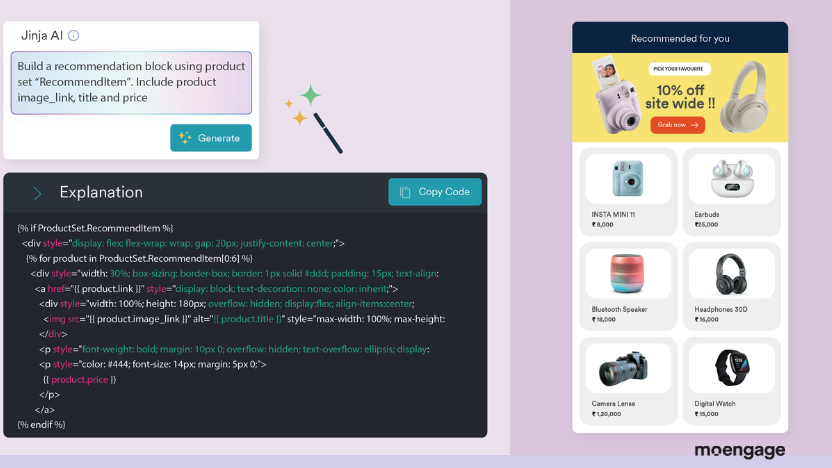Click the copy icon in Copy Code
This screenshot has height=468, width=832.
[405, 192]
